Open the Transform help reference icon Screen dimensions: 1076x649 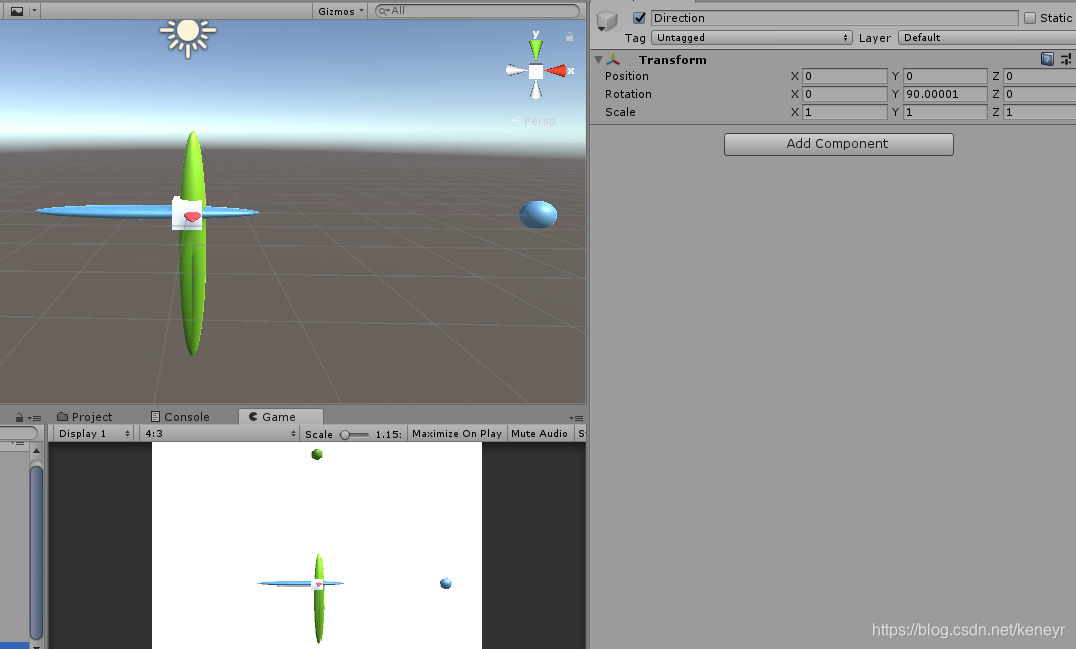pyautogui.click(x=1047, y=59)
